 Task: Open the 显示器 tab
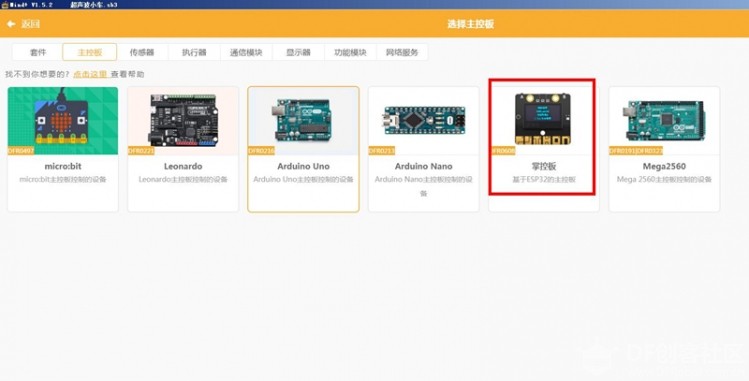pyautogui.click(x=298, y=52)
